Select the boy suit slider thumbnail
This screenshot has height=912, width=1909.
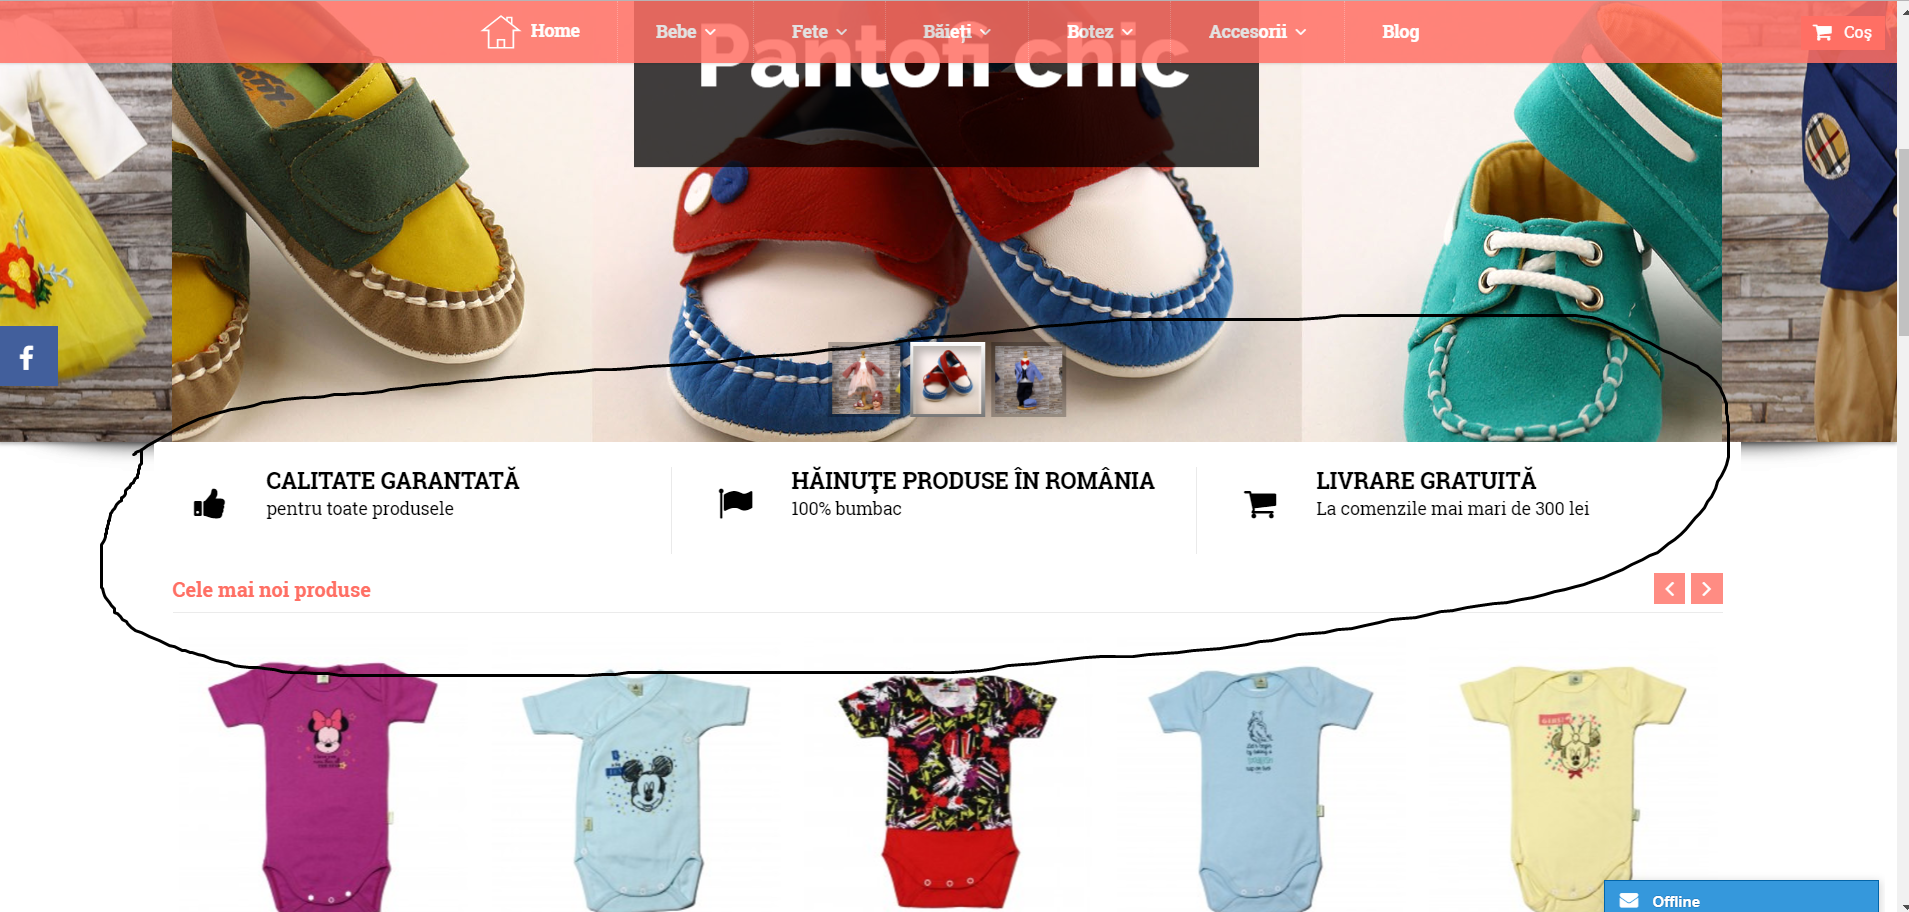click(1028, 380)
